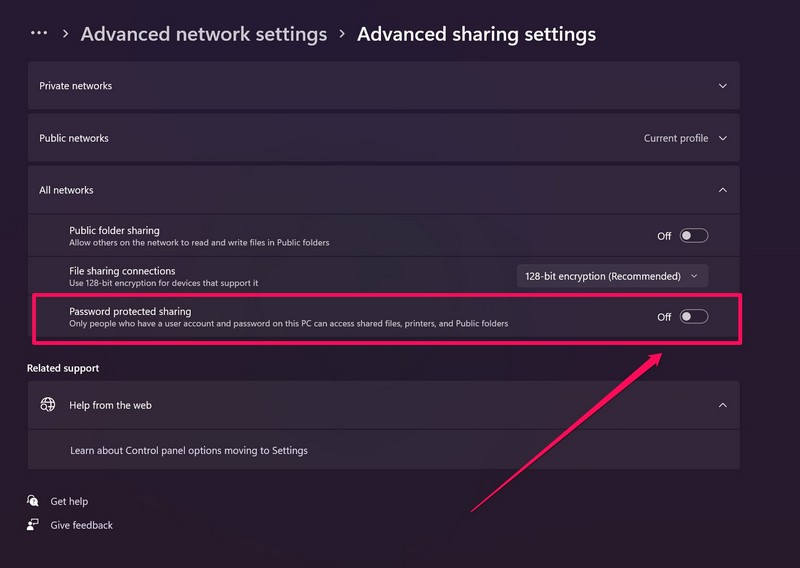This screenshot has height=568, width=800.
Task: Collapse the Help from the web panel
Action: point(723,405)
